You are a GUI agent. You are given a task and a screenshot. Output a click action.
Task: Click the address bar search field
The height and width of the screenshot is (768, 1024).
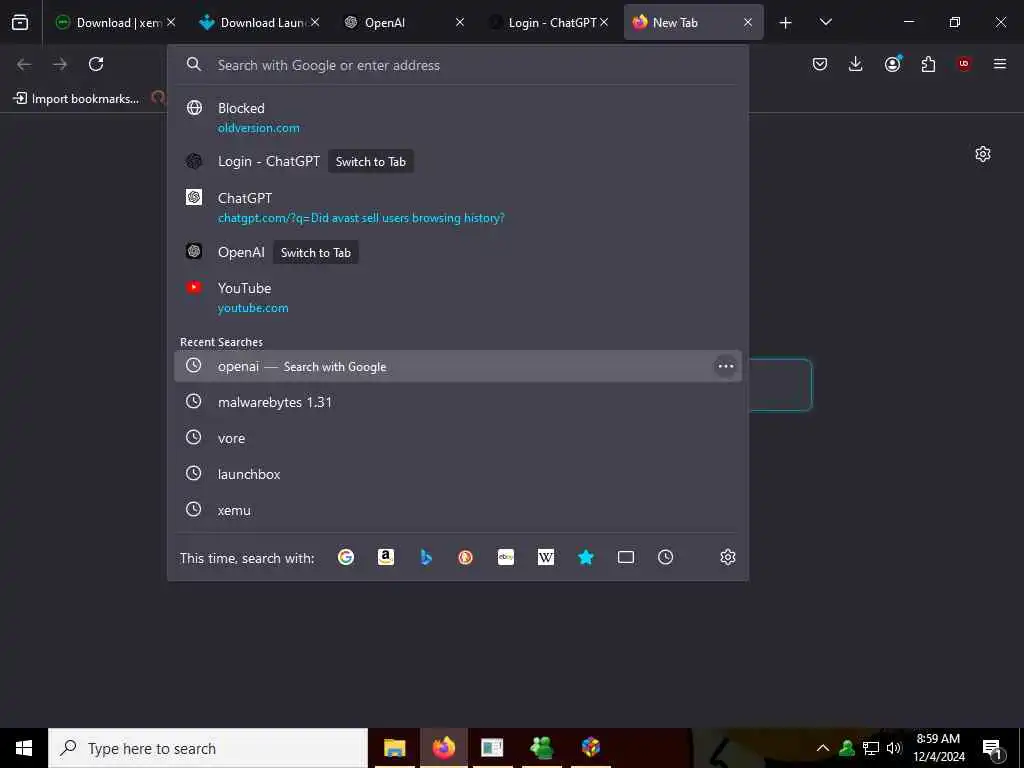tap(457, 65)
